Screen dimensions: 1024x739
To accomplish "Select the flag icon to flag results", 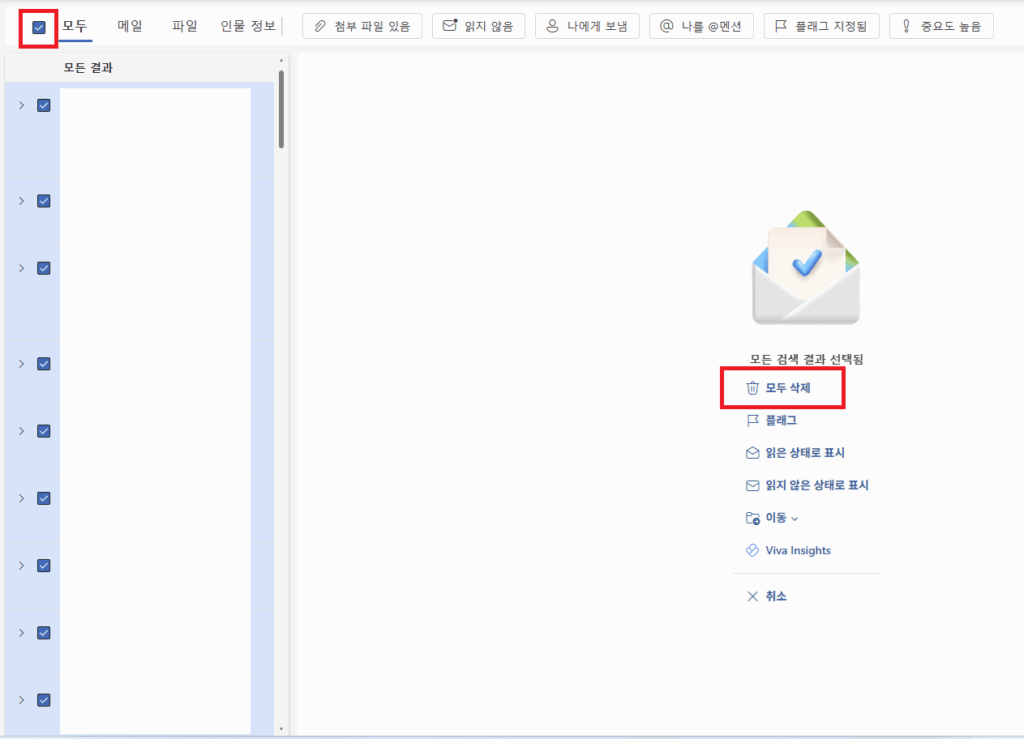I will [x=753, y=420].
